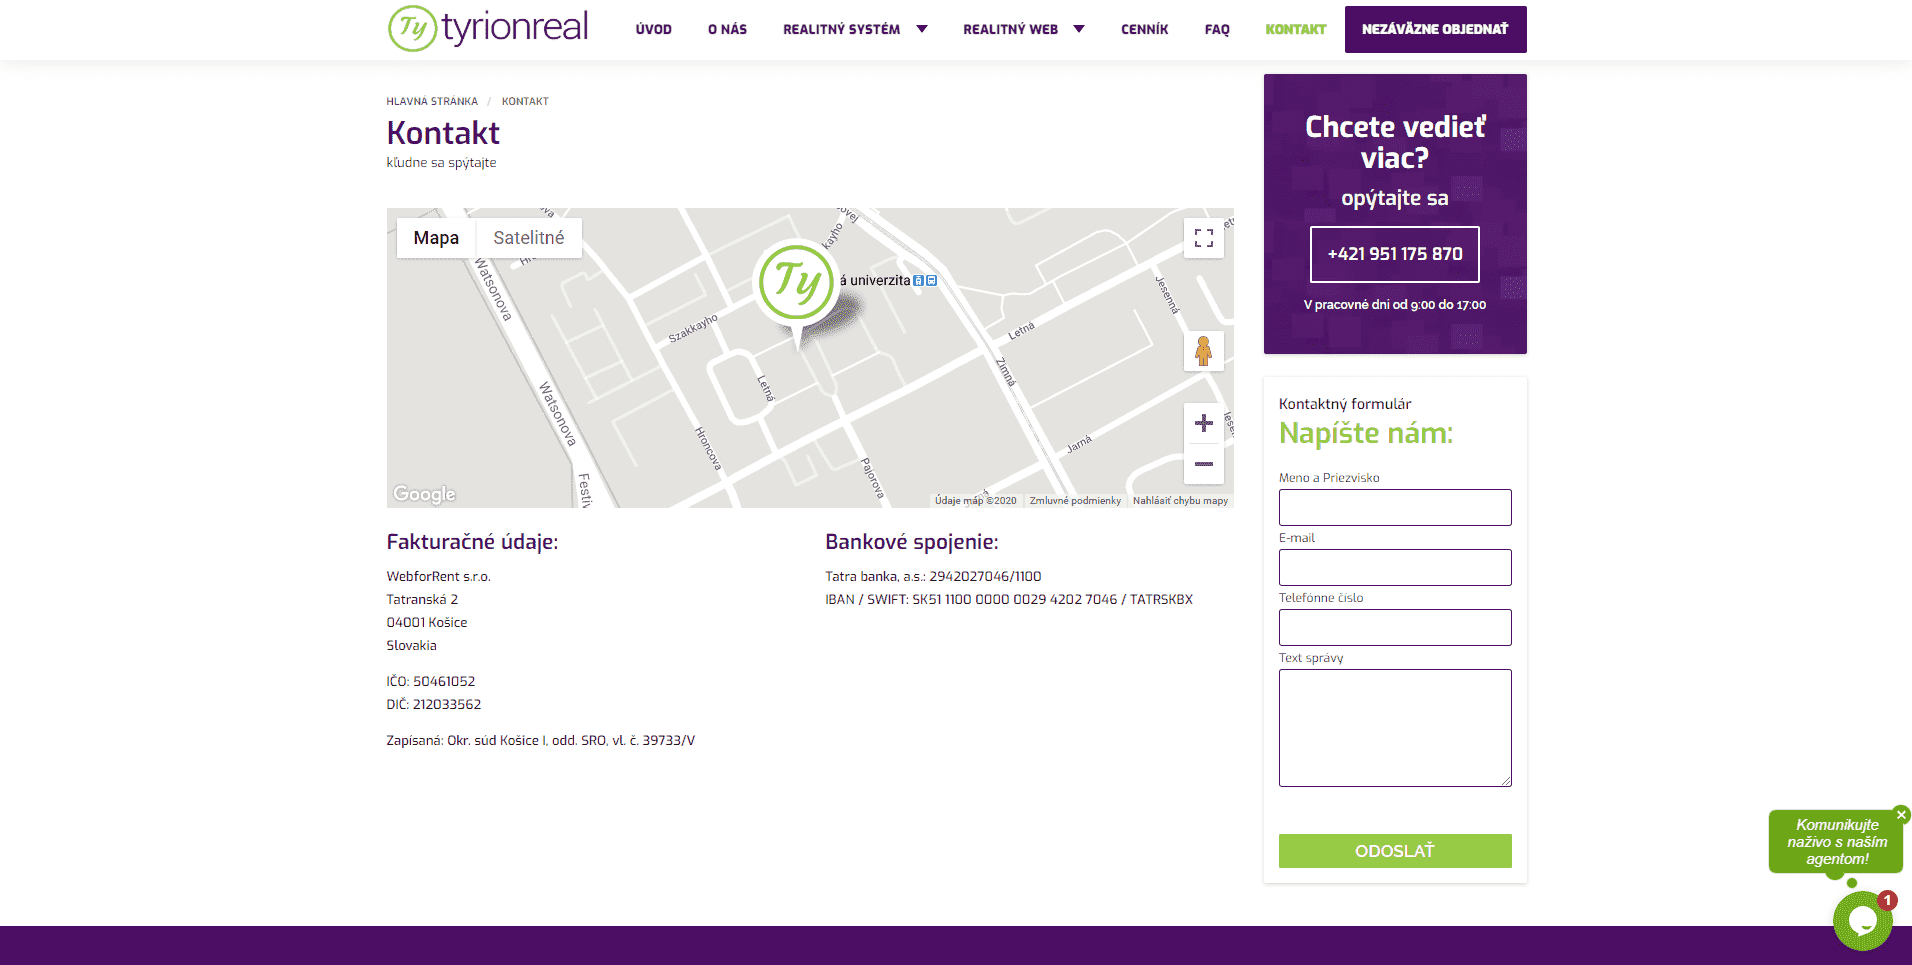Select the IČO: 50461052 text
Screen dimensions: 1912x965
point(431,681)
